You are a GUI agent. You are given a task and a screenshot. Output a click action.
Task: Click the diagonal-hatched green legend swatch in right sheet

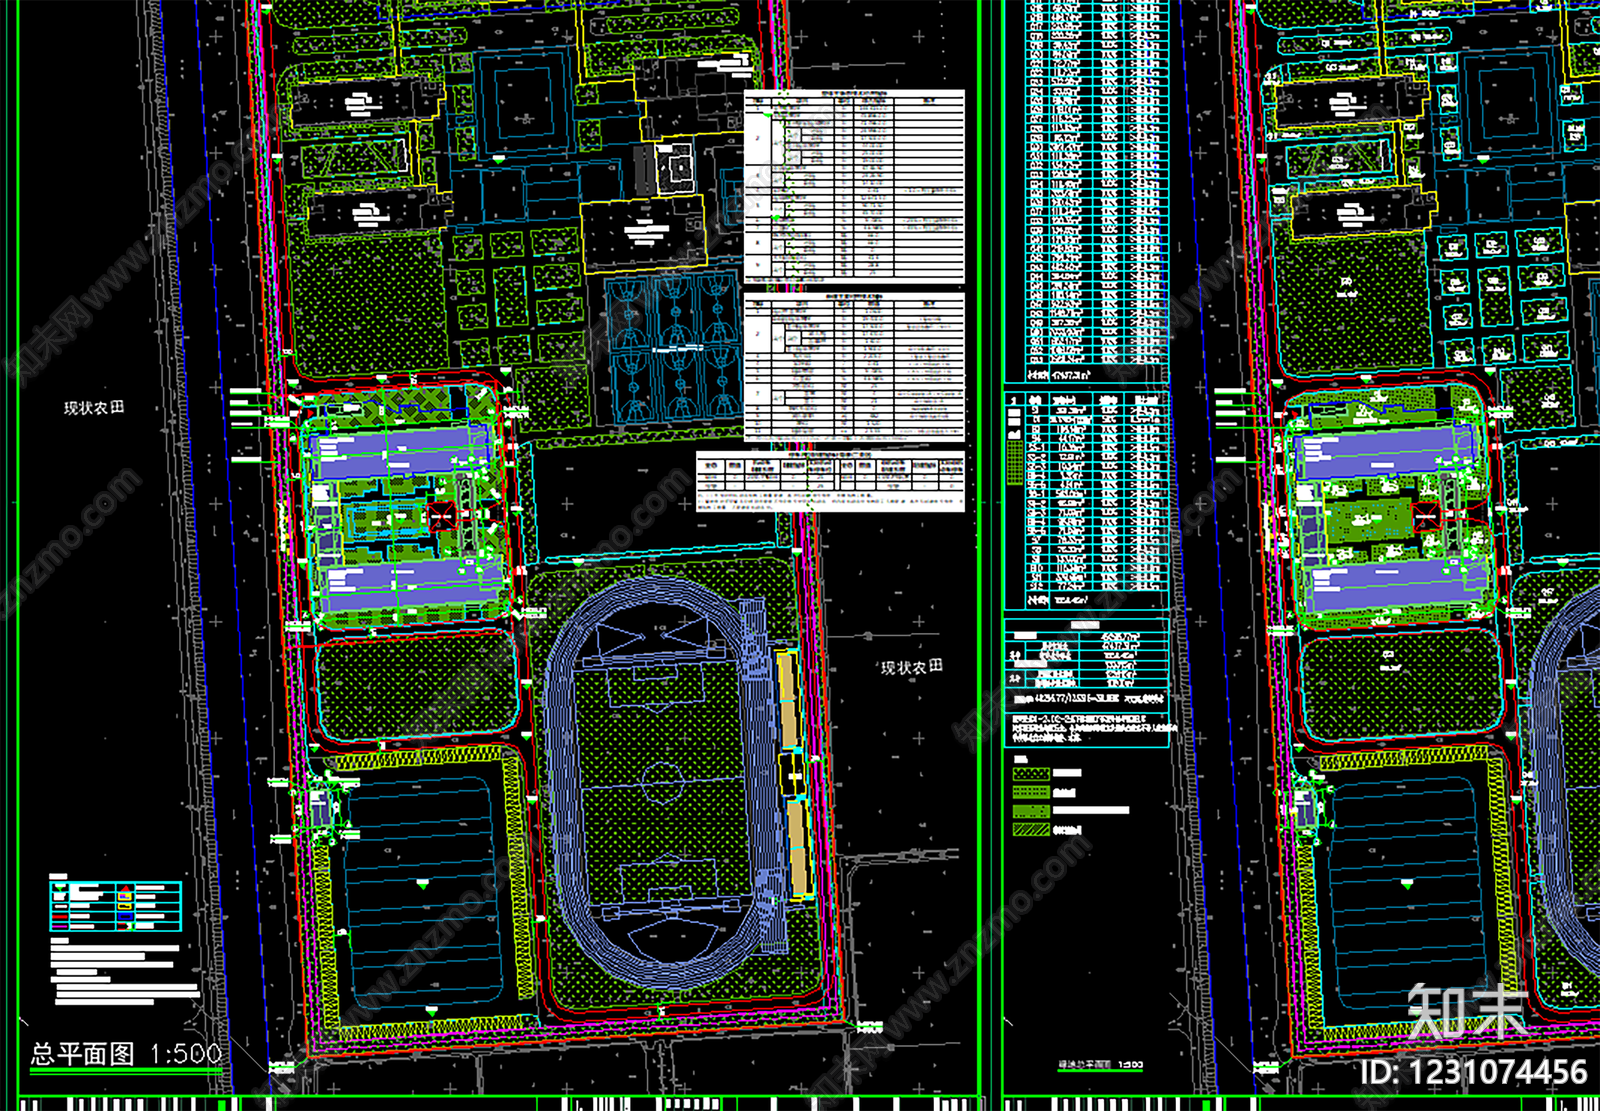point(1031,830)
